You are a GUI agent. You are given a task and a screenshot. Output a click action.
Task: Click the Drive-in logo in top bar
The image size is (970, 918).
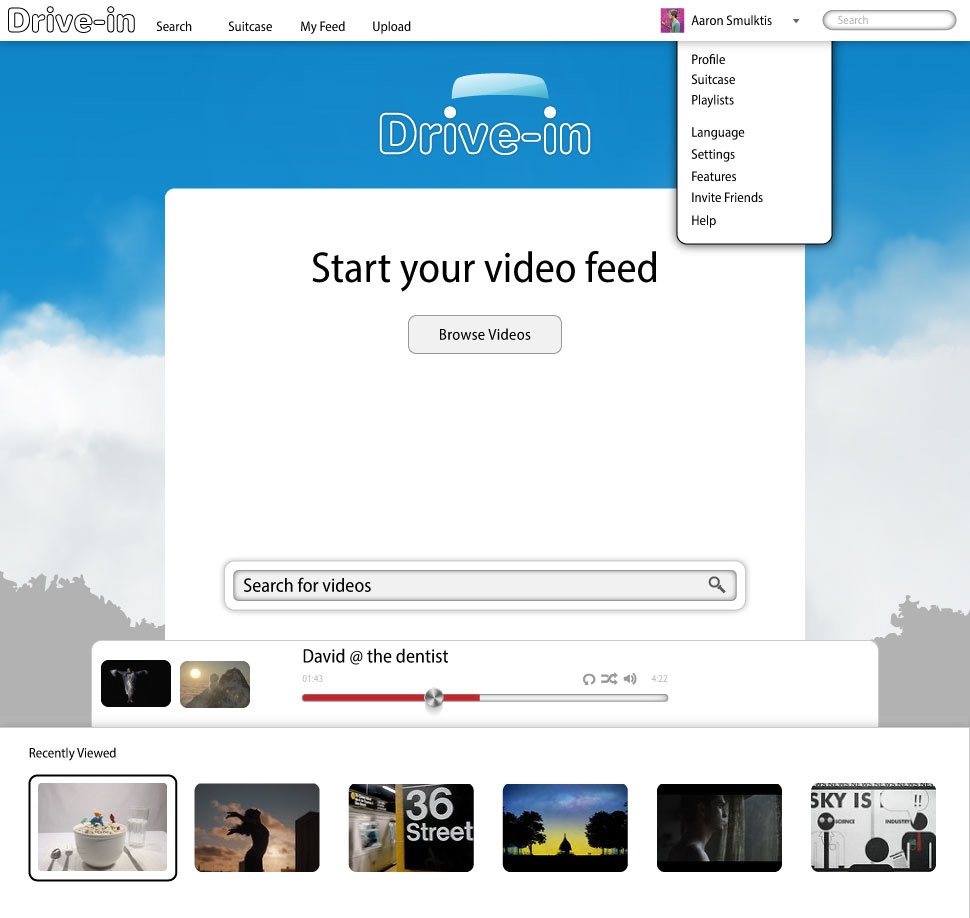[x=71, y=21]
